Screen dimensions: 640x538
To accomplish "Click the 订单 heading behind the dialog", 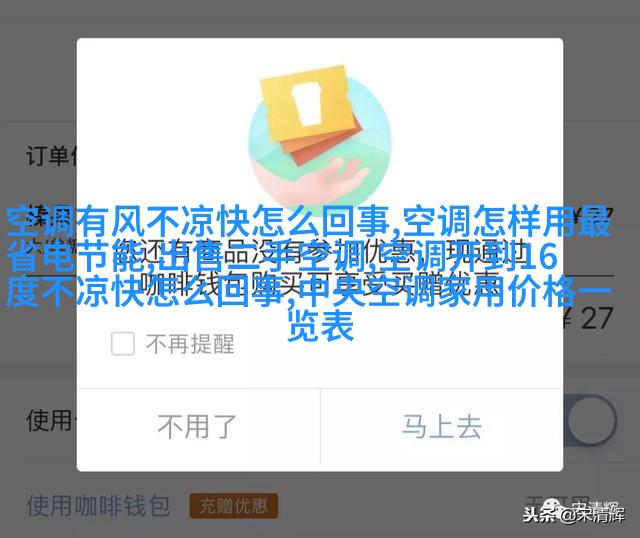I will tap(51, 156).
